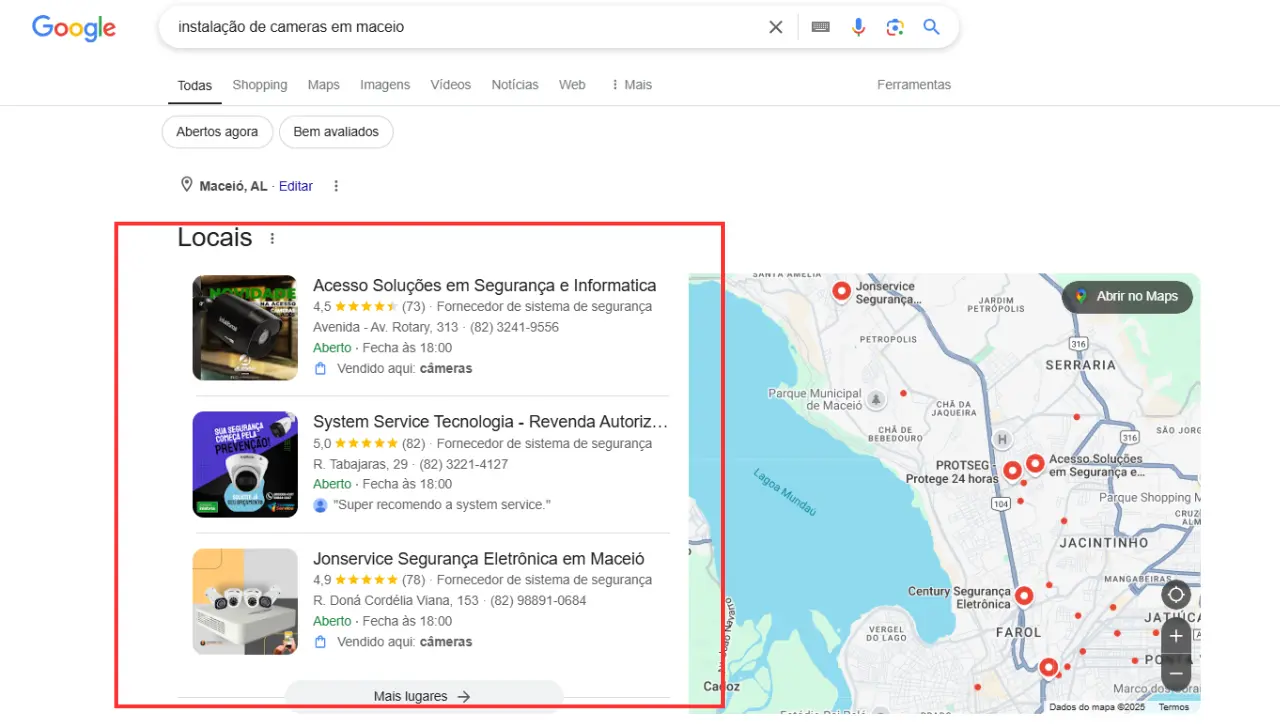Image resolution: width=1280 pixels, height=728 pixels.
Task: Click the Parque Municipal de Maceió marker
Action: [877, 400]
